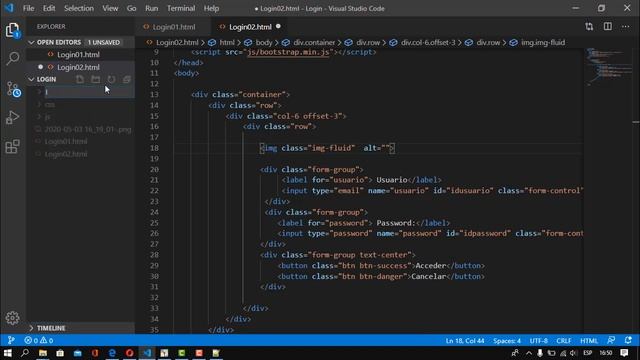Click the ESP keyboard language indicator
The image size is (640, 360).
(588, 353)
